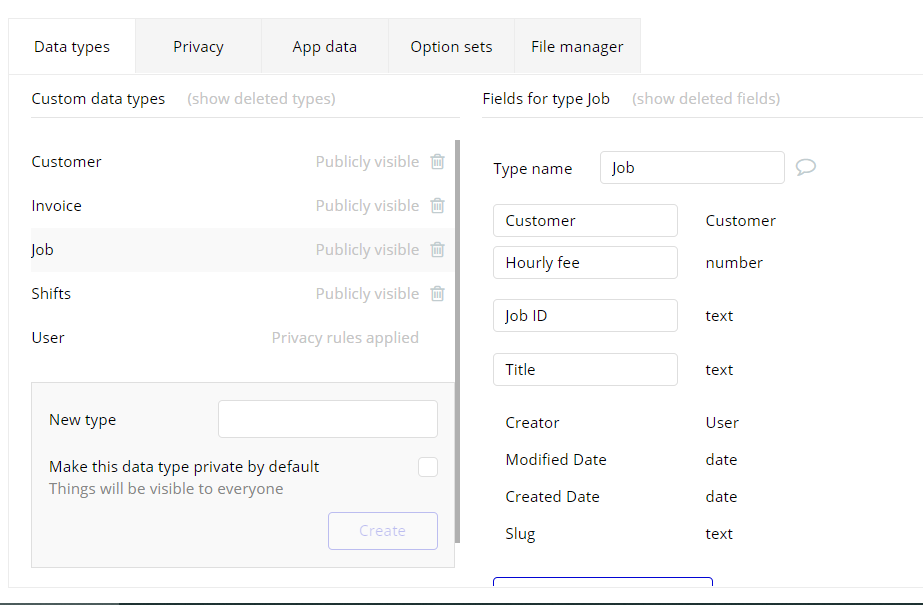Click show deleted types link

[261, 99]
